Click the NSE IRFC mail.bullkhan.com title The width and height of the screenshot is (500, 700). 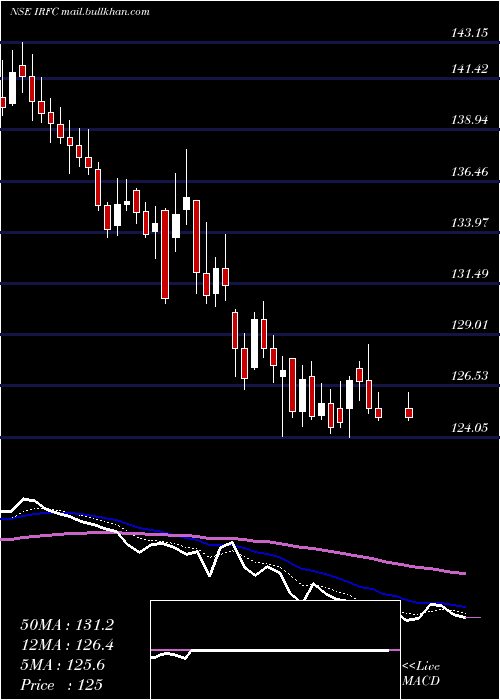click(79, 12)
